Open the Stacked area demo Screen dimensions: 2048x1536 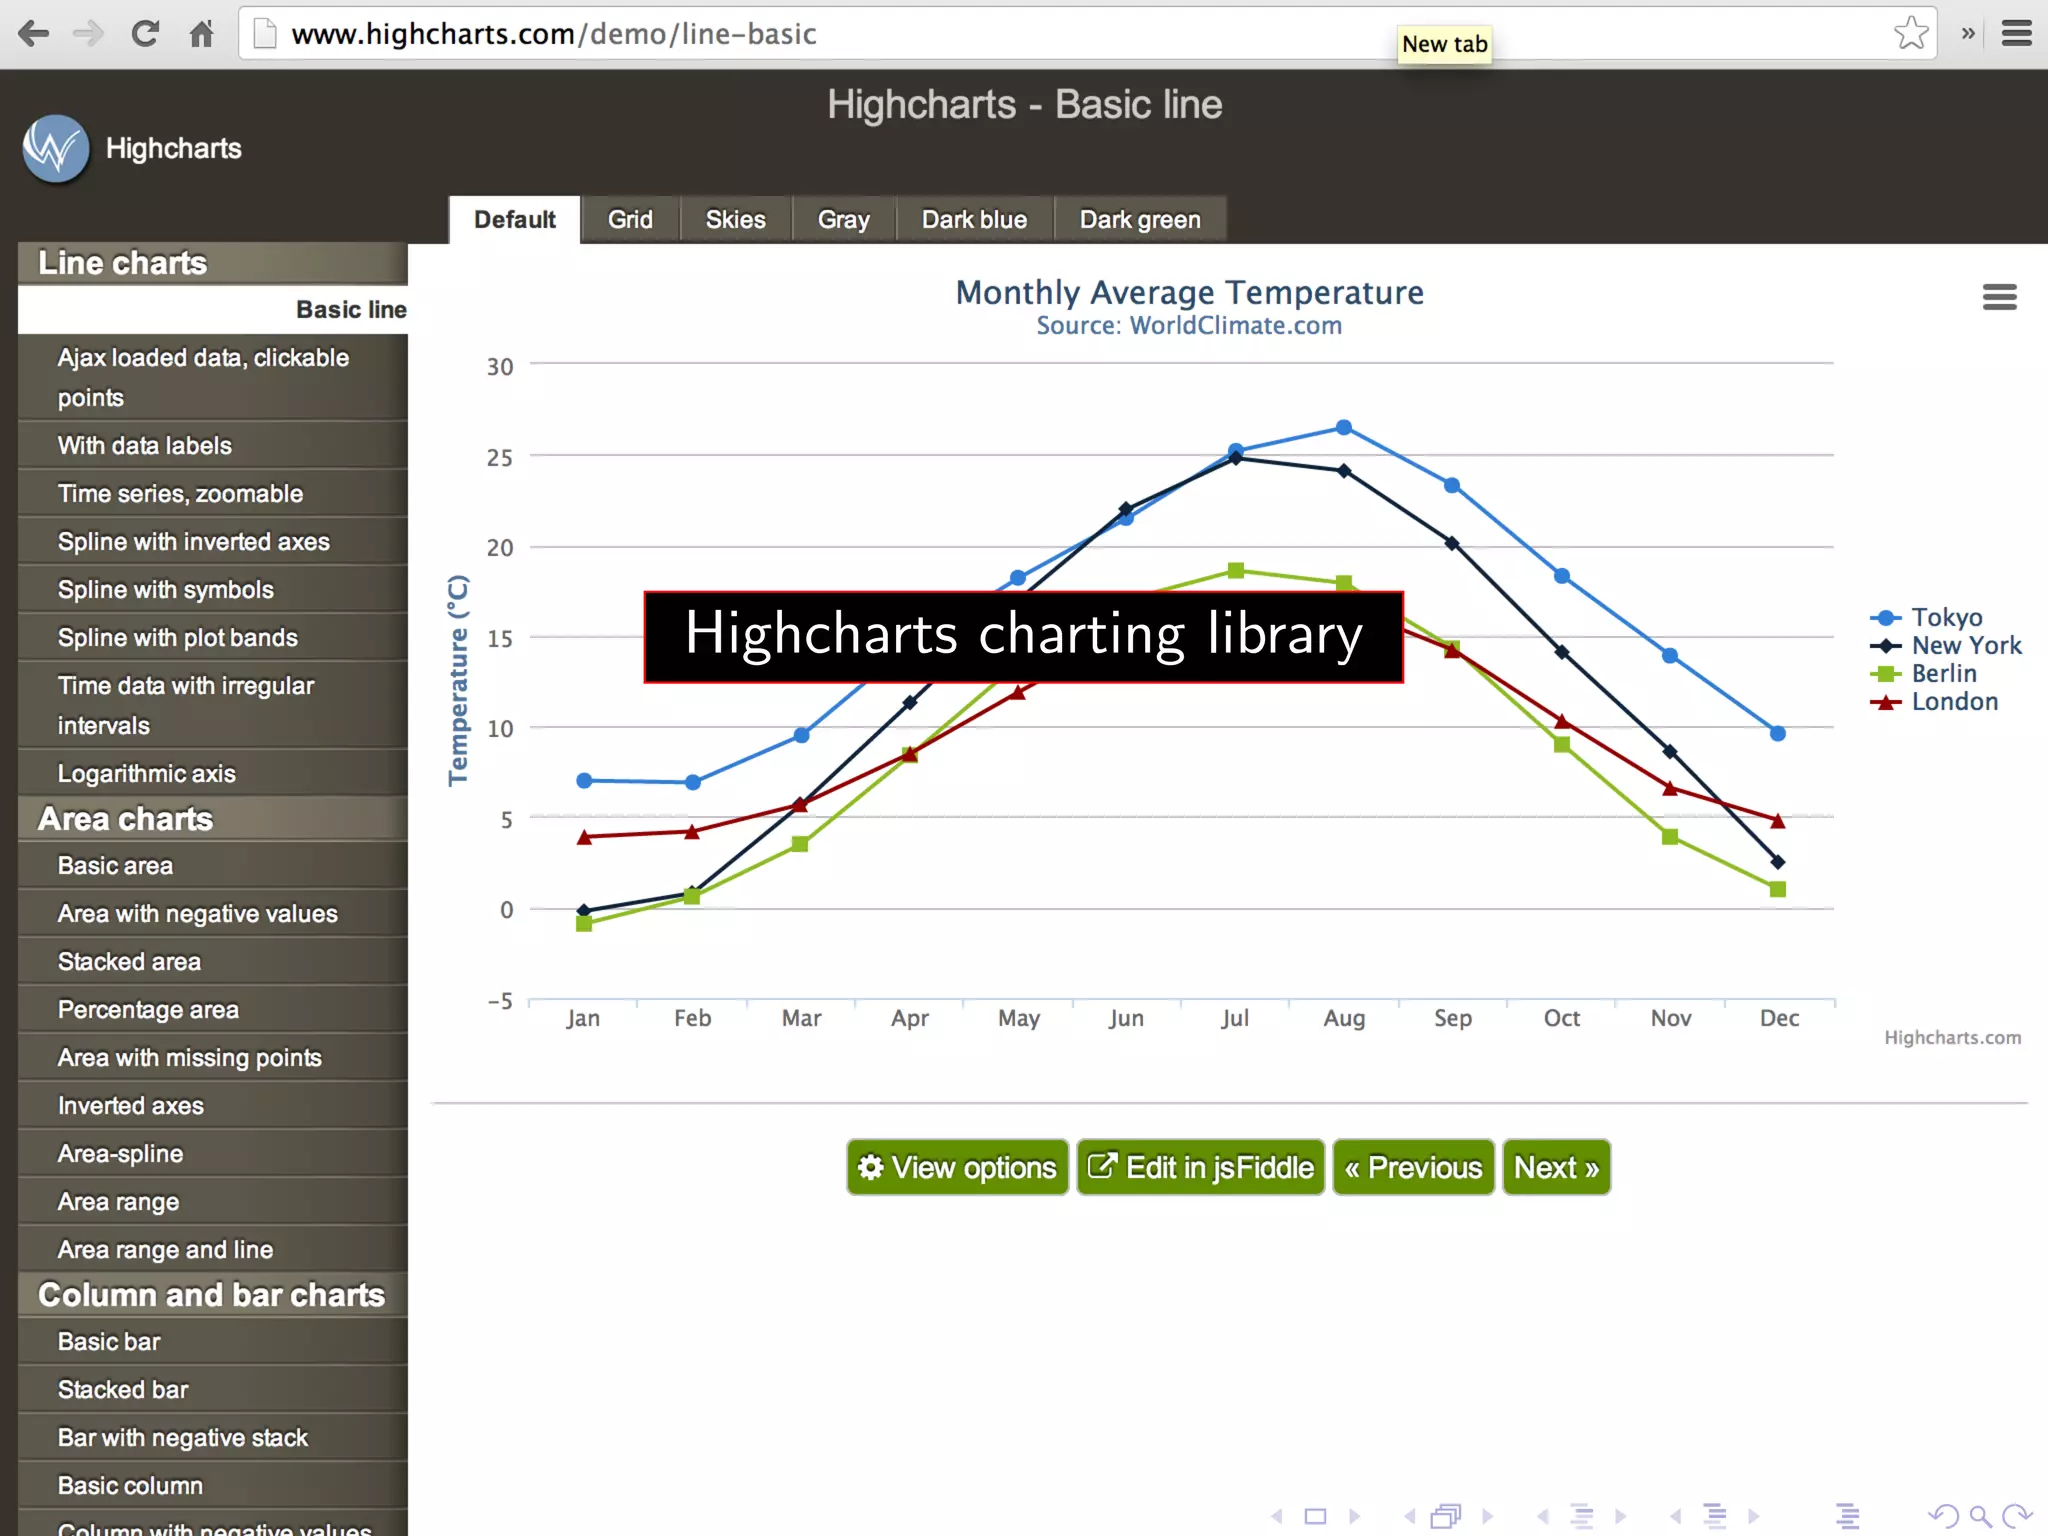click(x=213, y=962)
